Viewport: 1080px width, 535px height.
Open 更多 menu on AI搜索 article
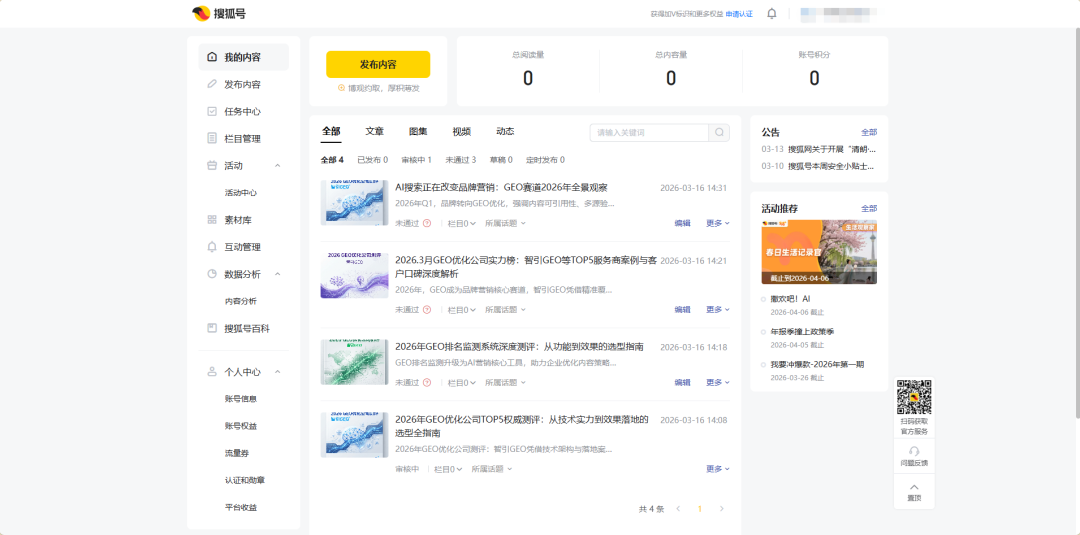(x=718, y=223)
